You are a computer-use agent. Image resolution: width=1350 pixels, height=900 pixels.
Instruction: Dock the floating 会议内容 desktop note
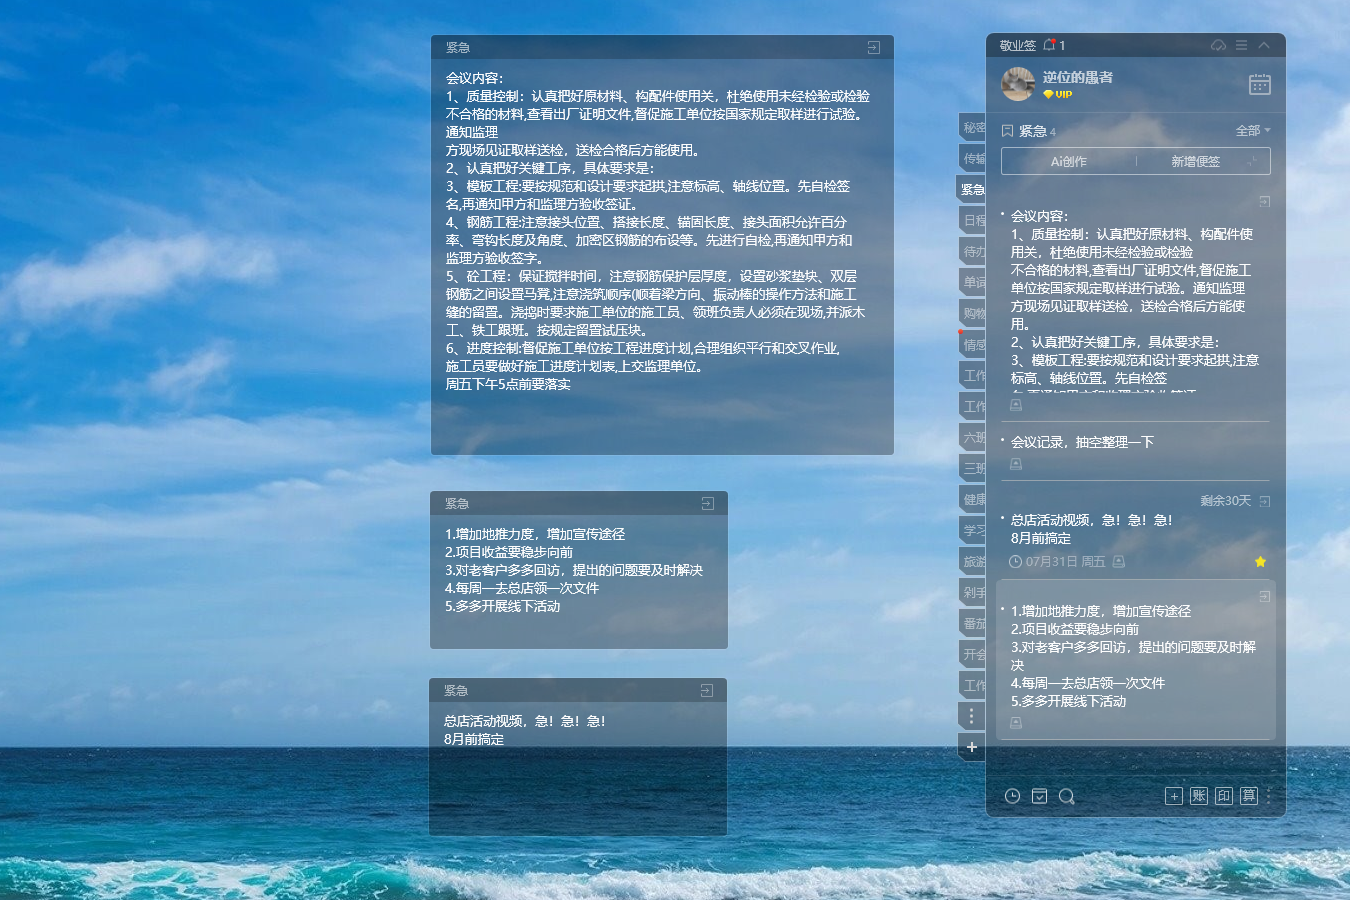[873, 48]
